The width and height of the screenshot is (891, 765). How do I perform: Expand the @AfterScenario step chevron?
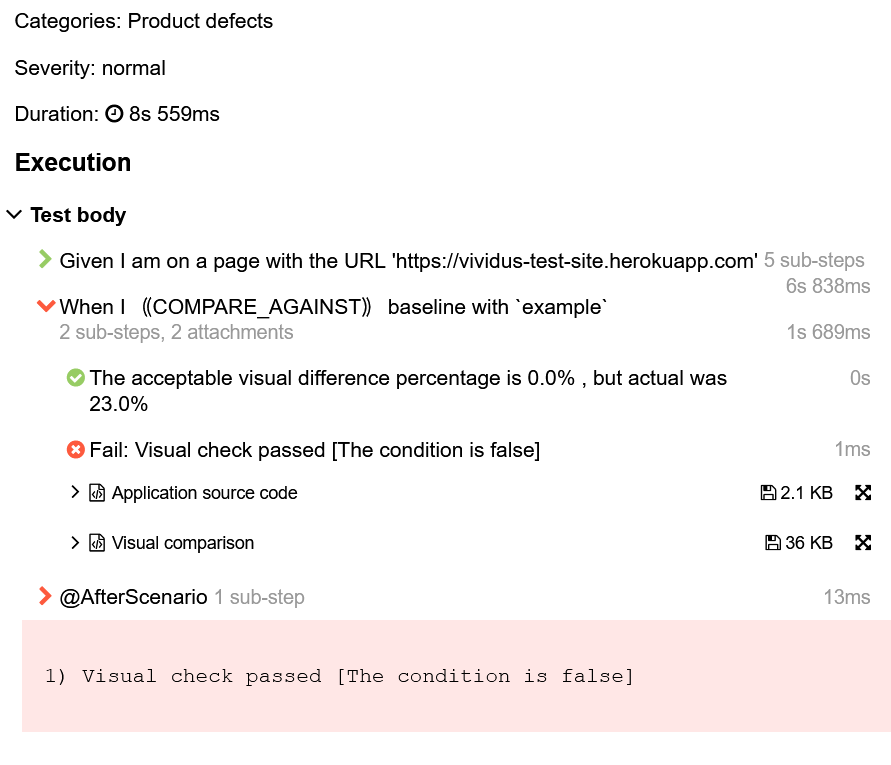pos(44,597)
